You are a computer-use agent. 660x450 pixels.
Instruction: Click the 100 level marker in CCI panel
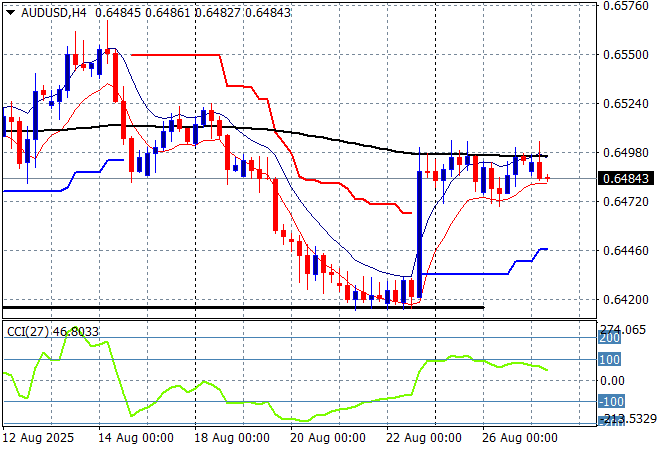pos(609,359)
